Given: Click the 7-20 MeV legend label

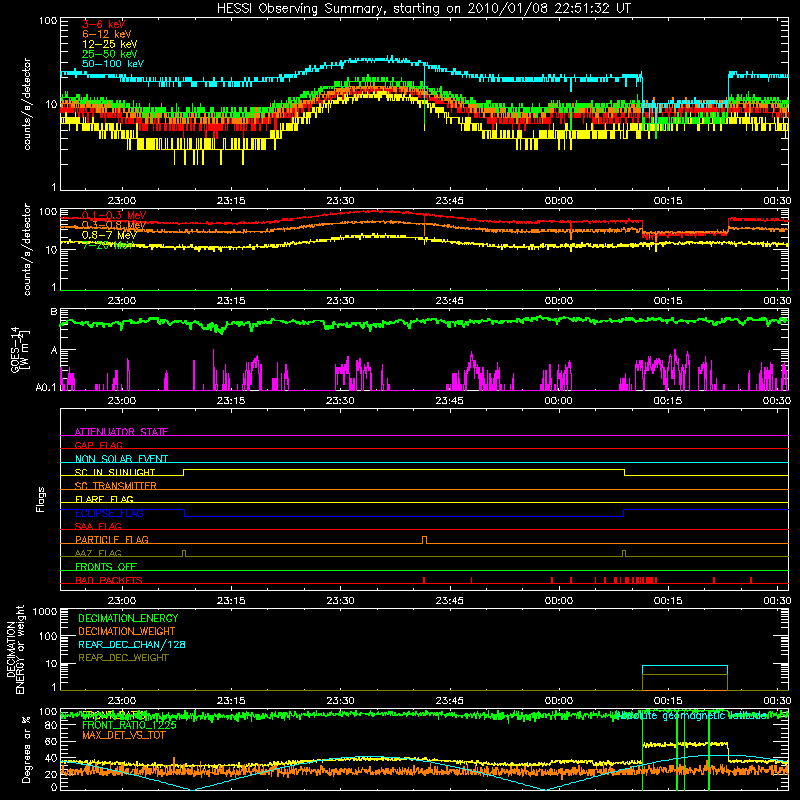Looking at the screenshot, I should 107,245.
